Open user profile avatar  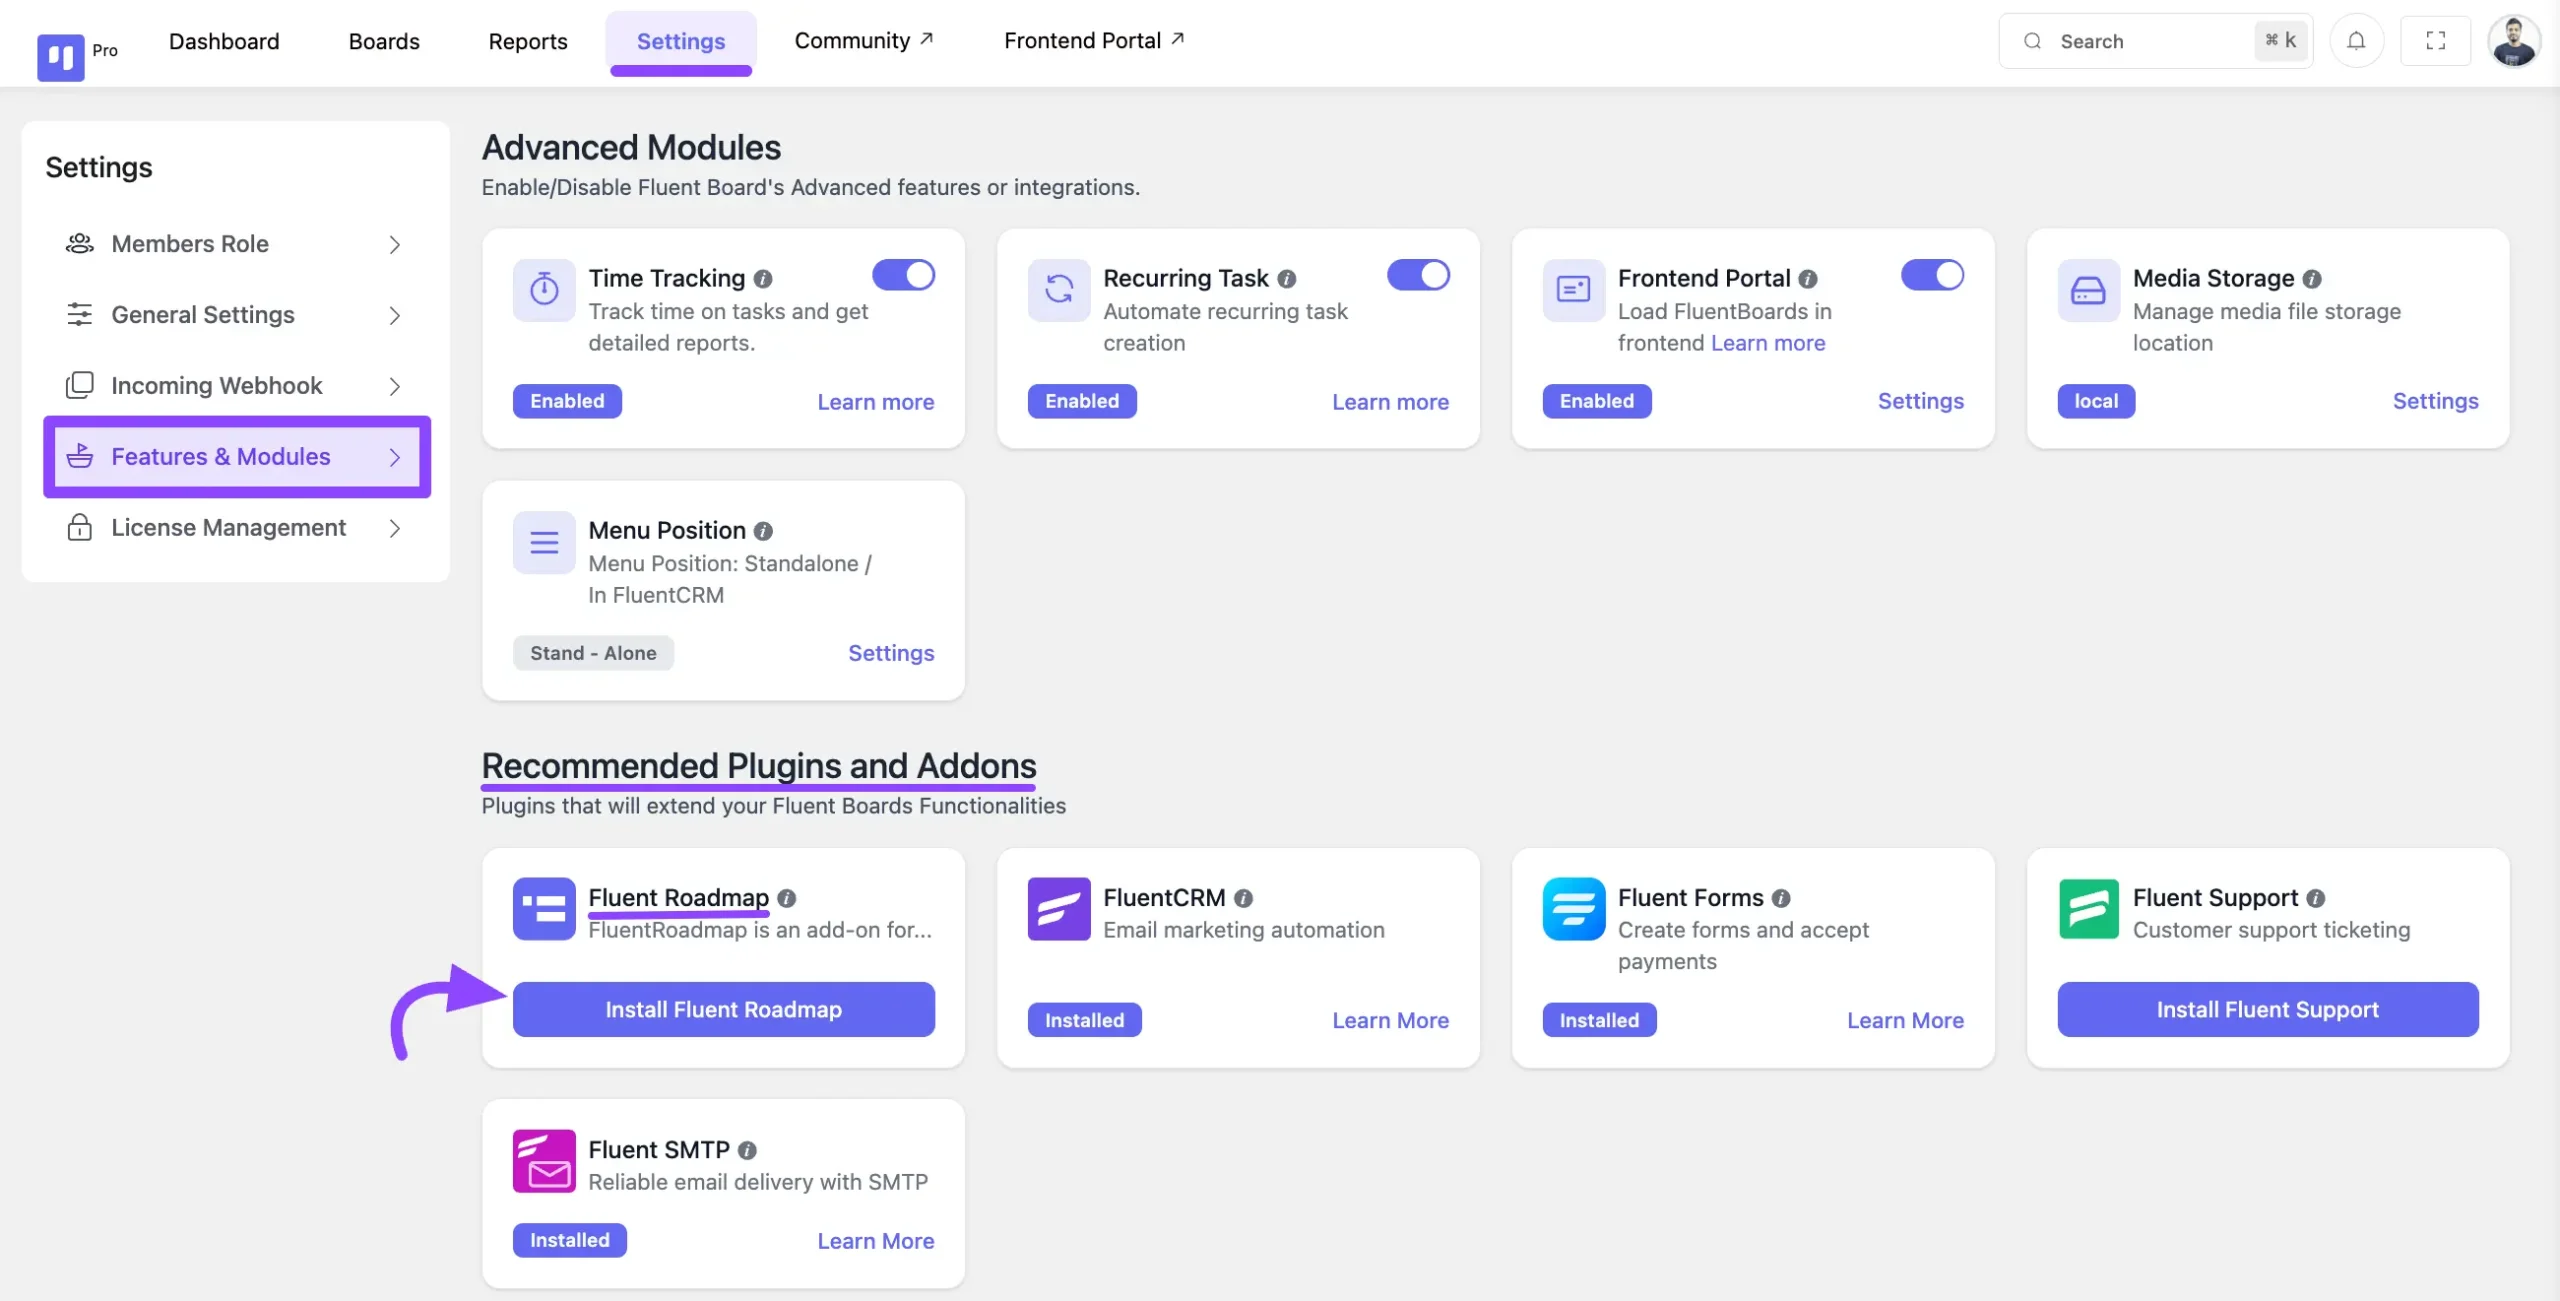(2514, 41)
